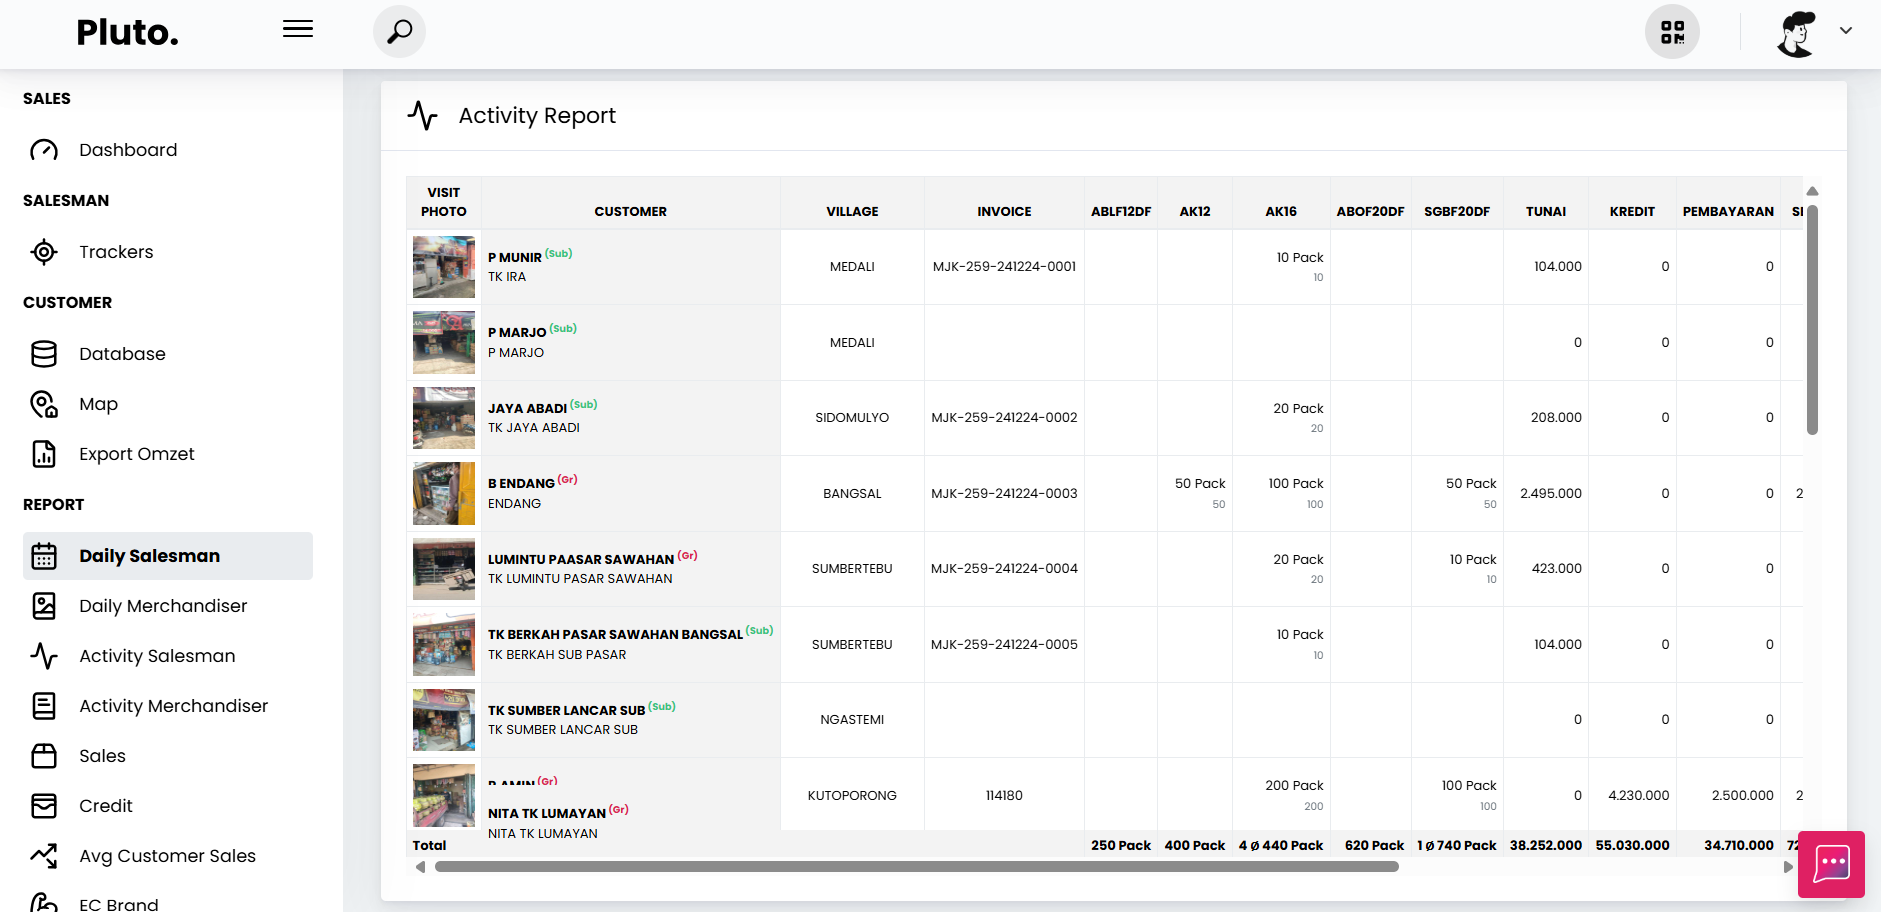Click the QR code scanner icon
1881x912 pixels.
1672,32
